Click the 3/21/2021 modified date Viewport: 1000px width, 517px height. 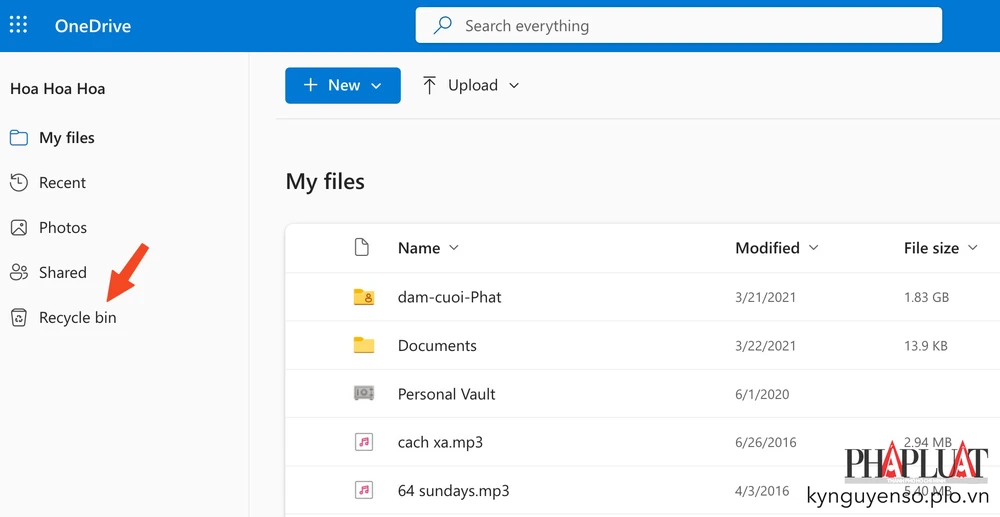[x=765, y=297]
